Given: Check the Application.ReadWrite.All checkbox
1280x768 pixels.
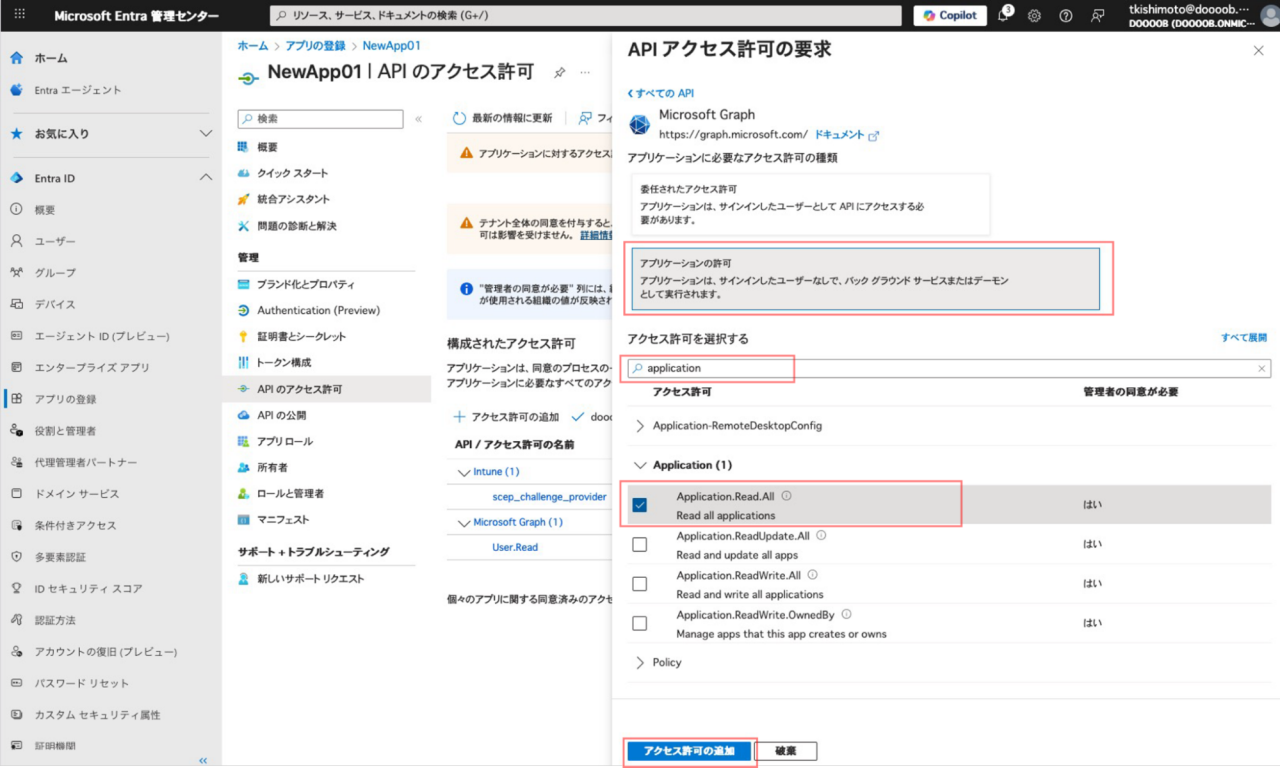Looking at the screenshot, I should pyautogui.click(x=640, y=584).
